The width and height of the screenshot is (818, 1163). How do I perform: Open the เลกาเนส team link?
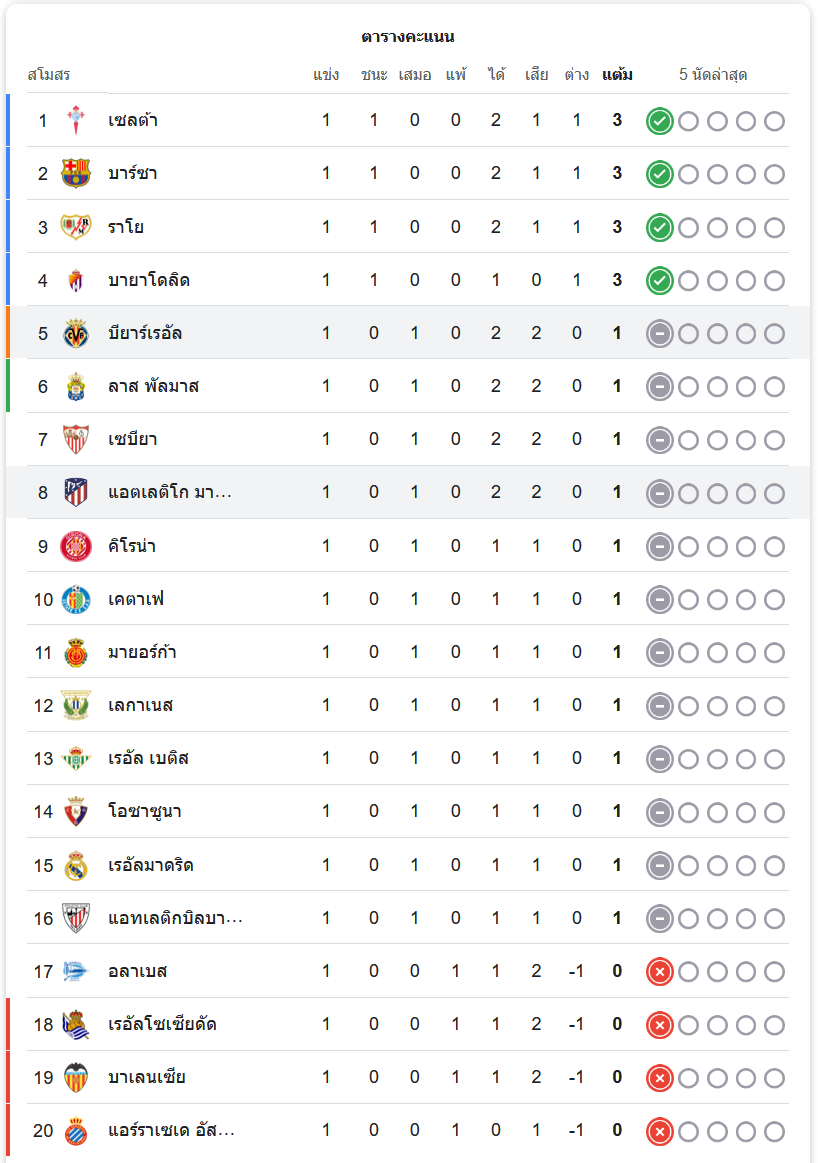pyautogui.click(x=141, y=705)
